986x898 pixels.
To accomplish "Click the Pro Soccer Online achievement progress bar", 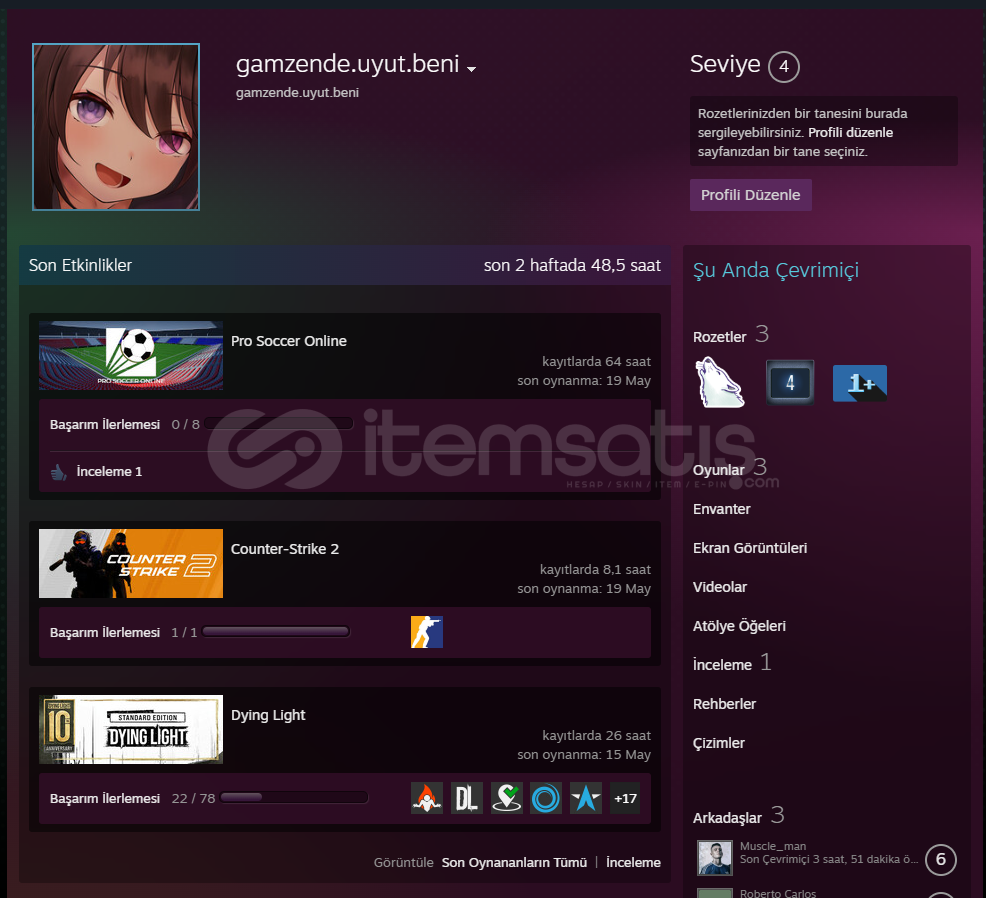I will point(278,424).
